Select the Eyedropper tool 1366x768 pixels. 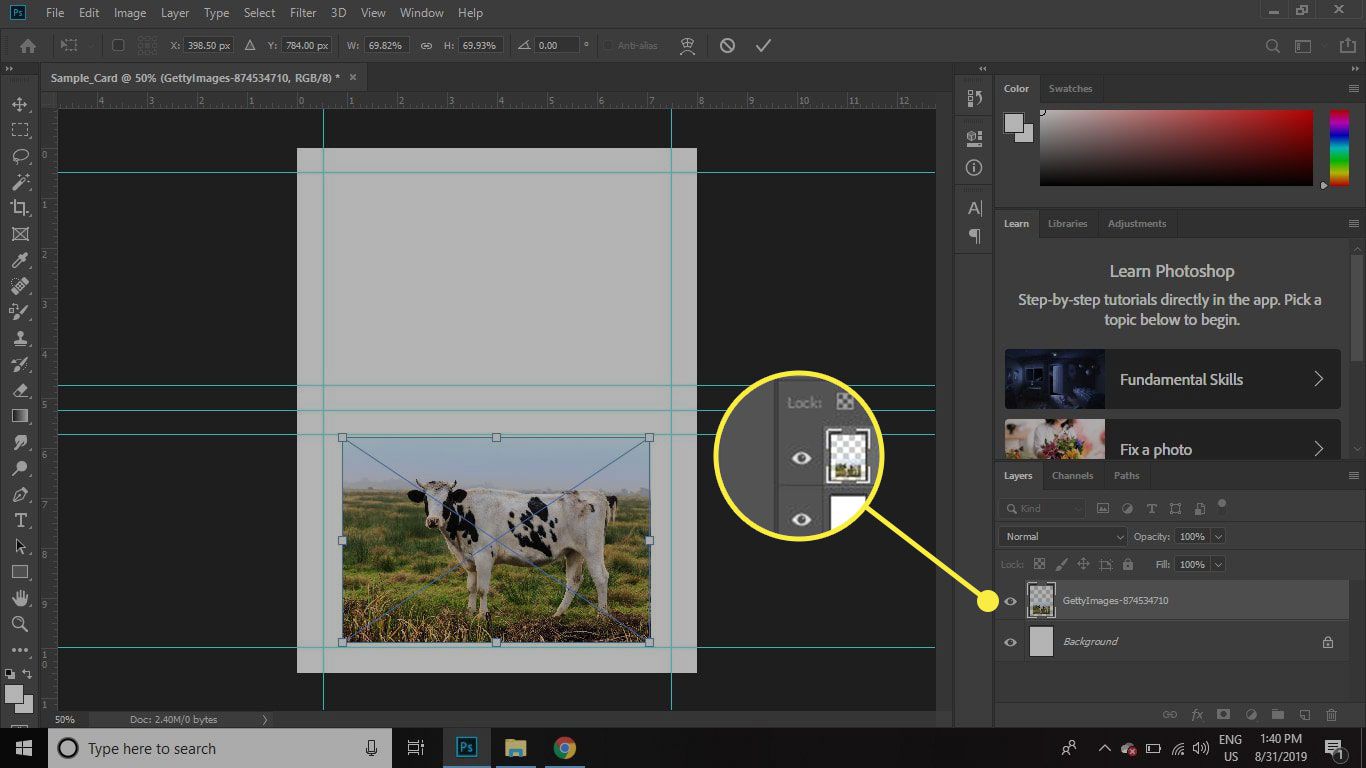coord(20,260)
